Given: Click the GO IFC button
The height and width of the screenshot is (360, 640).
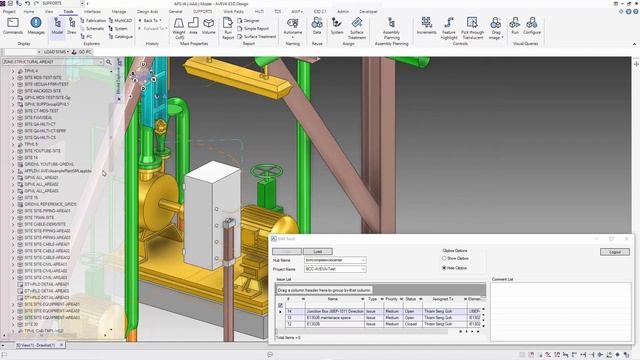Looking at the screenshot, I should pos(82,52).
